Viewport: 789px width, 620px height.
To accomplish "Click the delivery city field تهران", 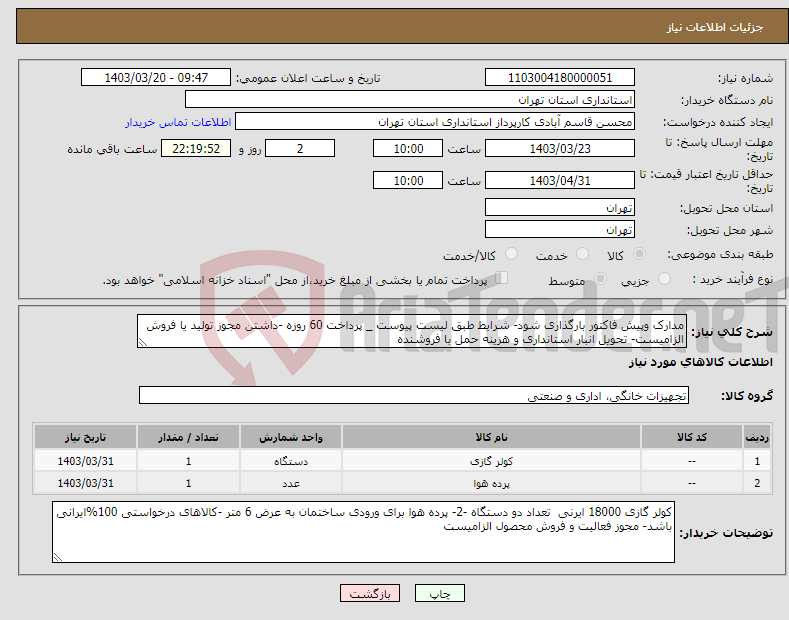I will 560,229.
